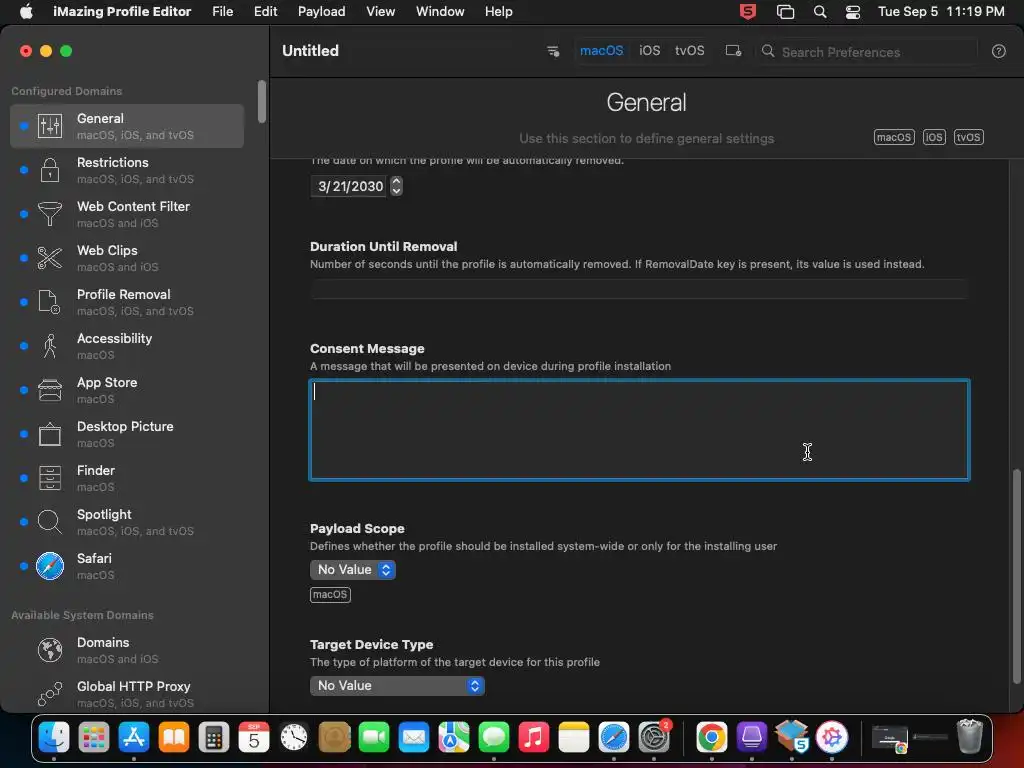This screenshot has width=1024, height=768.
Task: Open Spotlight search in menu bar
Action: point(820,12)
